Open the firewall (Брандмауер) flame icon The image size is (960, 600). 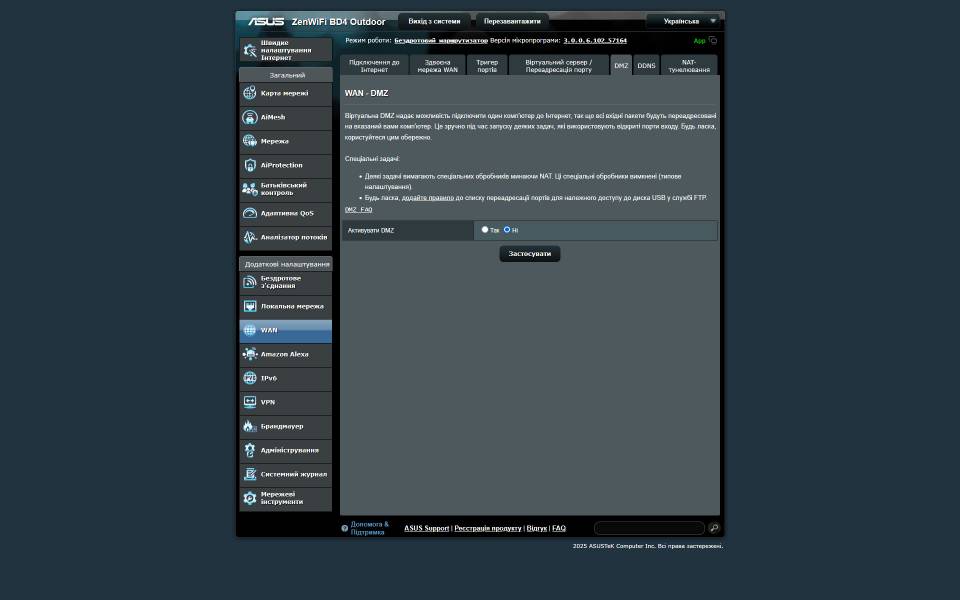point(250,426)
